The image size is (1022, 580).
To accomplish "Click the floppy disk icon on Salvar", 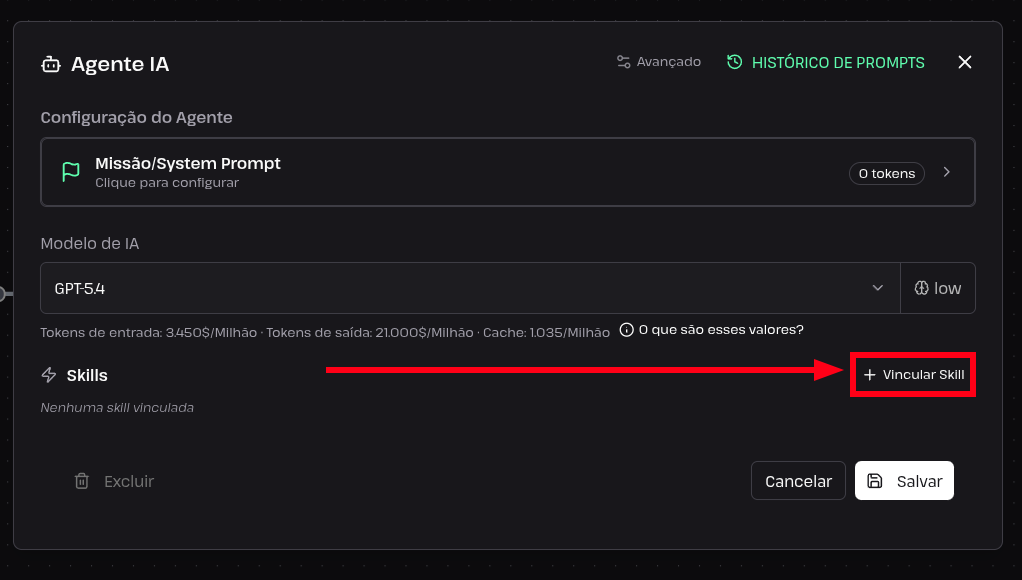I will pos(875,481).
